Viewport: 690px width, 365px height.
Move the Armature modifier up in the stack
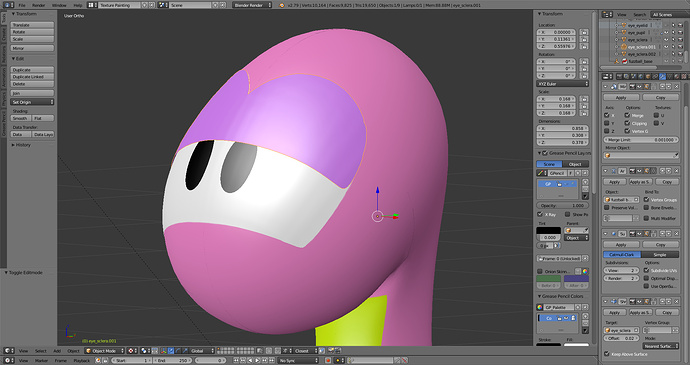point(662,170)
